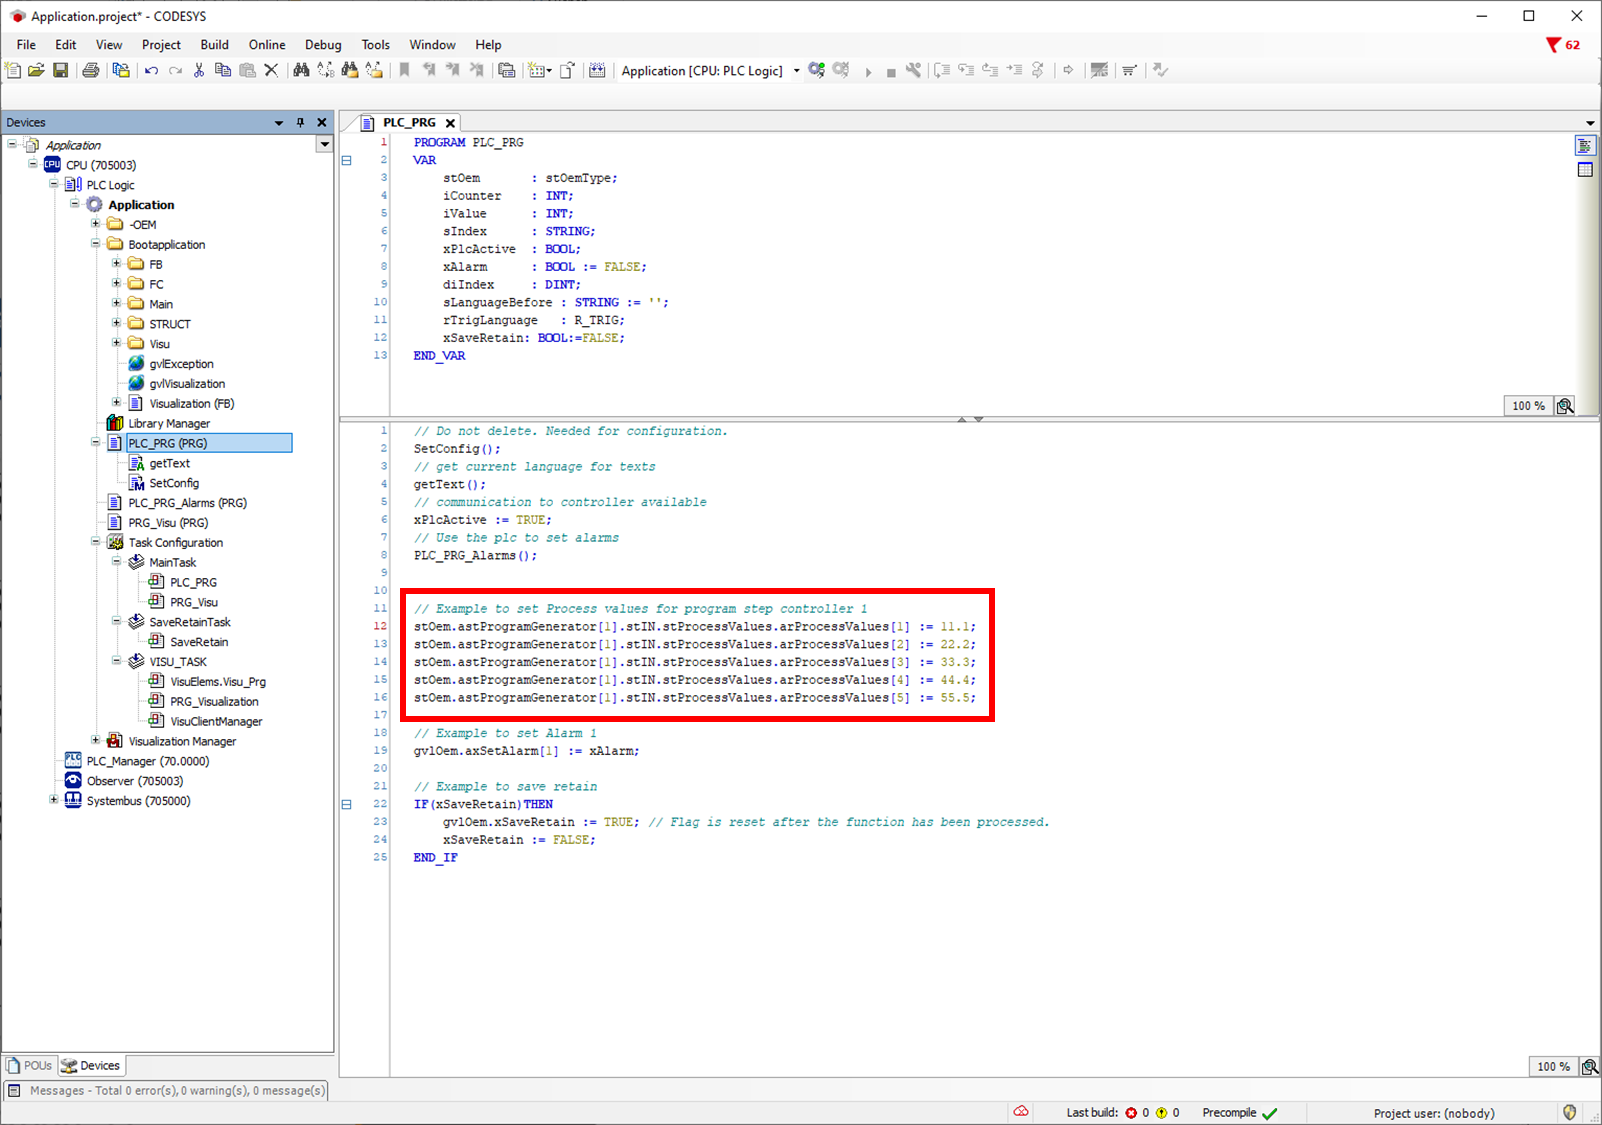Select PLC_PRG_Alarms (PRG) in device tree

[x=187, y=503]
